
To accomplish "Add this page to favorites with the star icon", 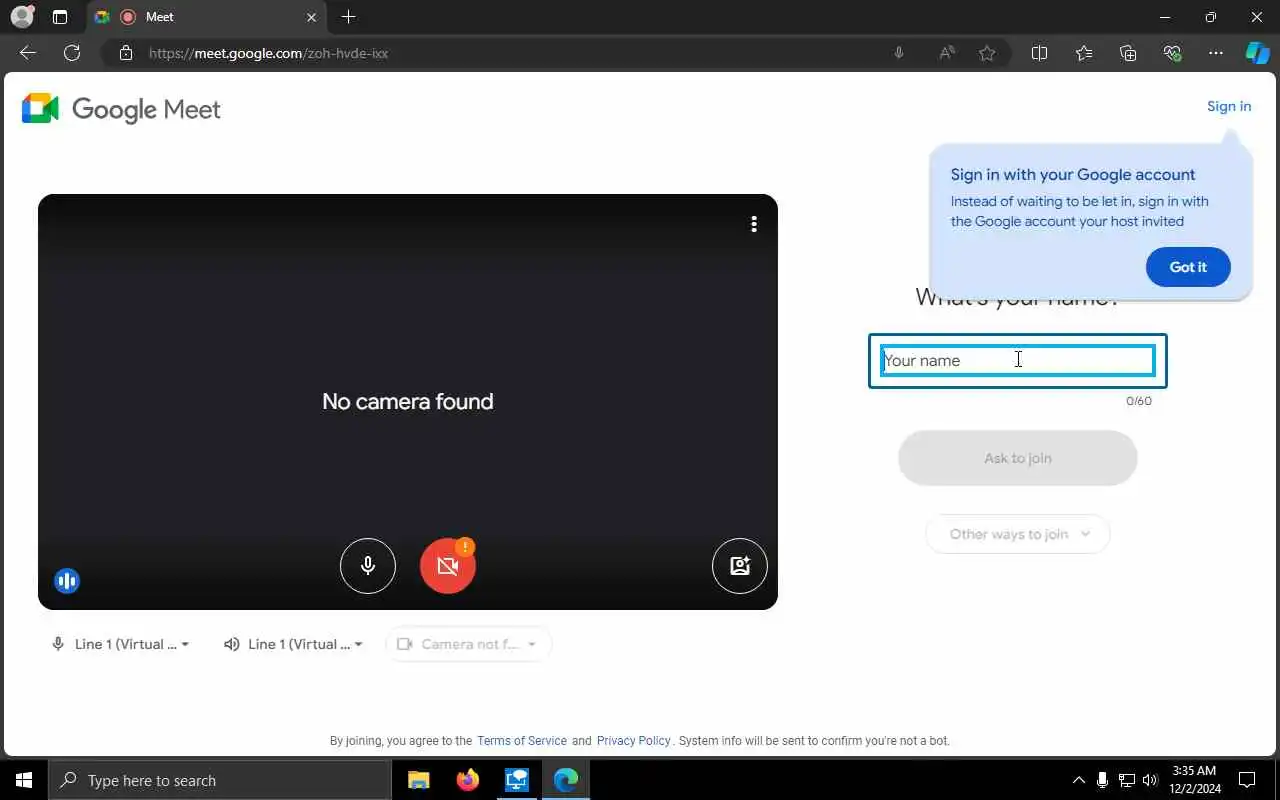I will pyautogui.click(x=987, y=53).
